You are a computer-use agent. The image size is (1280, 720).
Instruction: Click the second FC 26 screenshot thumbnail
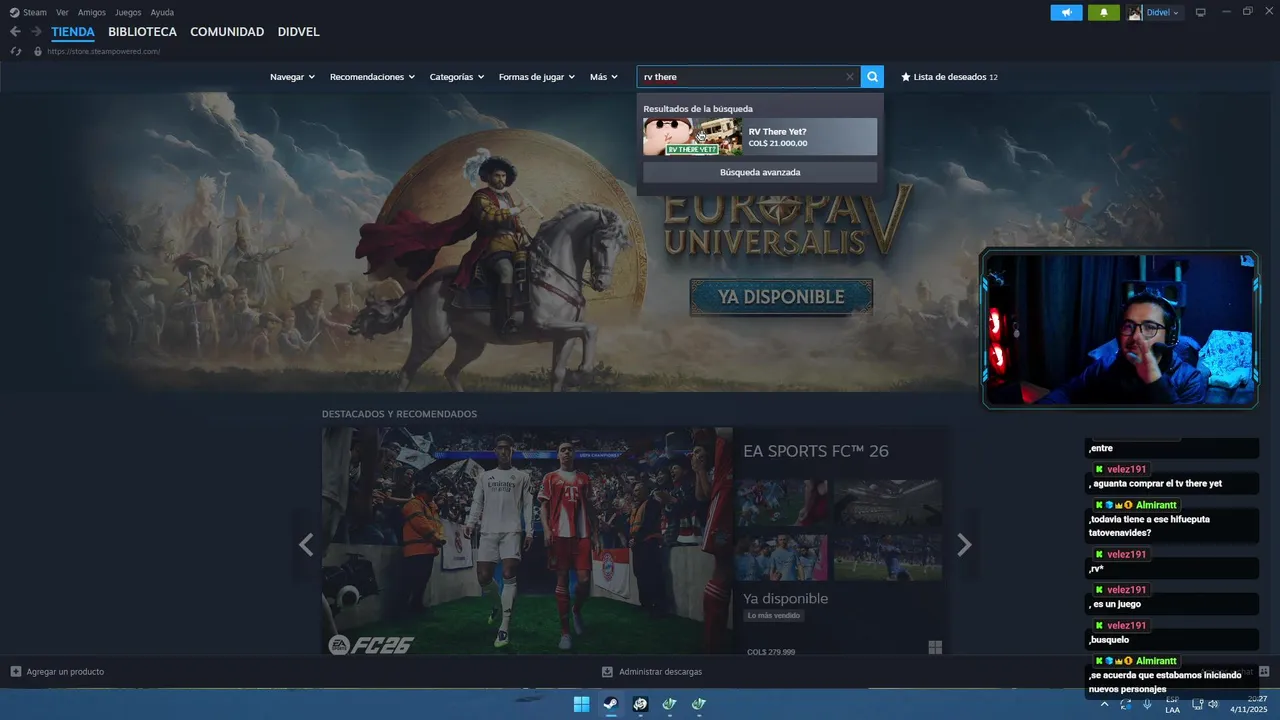point(888,503)
